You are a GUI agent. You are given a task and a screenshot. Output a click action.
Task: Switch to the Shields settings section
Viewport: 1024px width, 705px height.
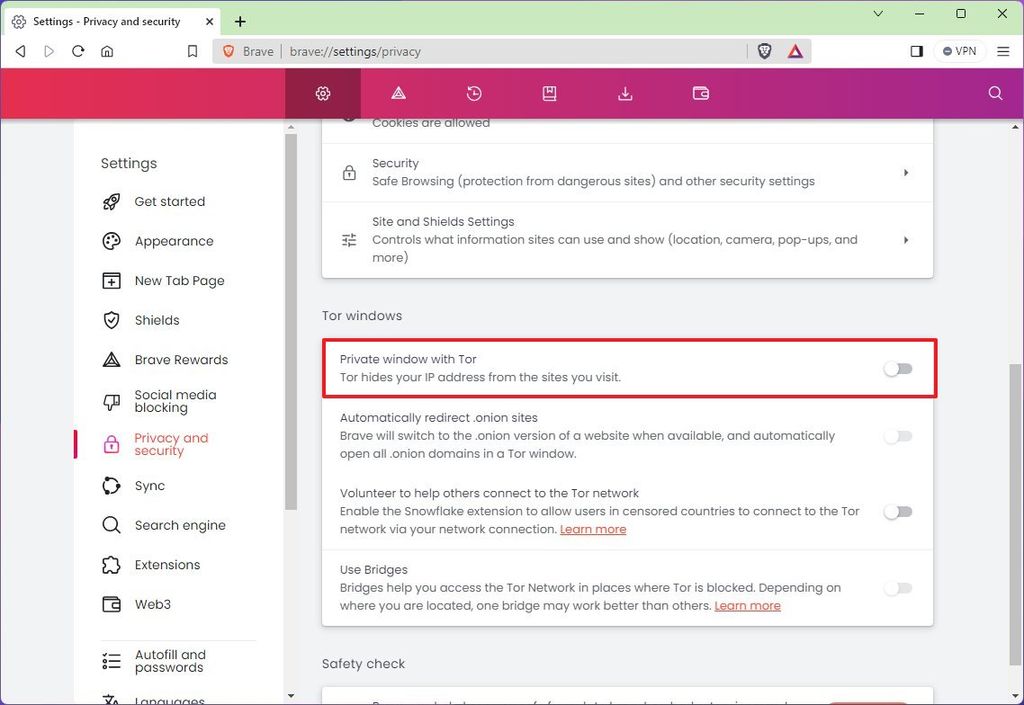tap(156, 320)
